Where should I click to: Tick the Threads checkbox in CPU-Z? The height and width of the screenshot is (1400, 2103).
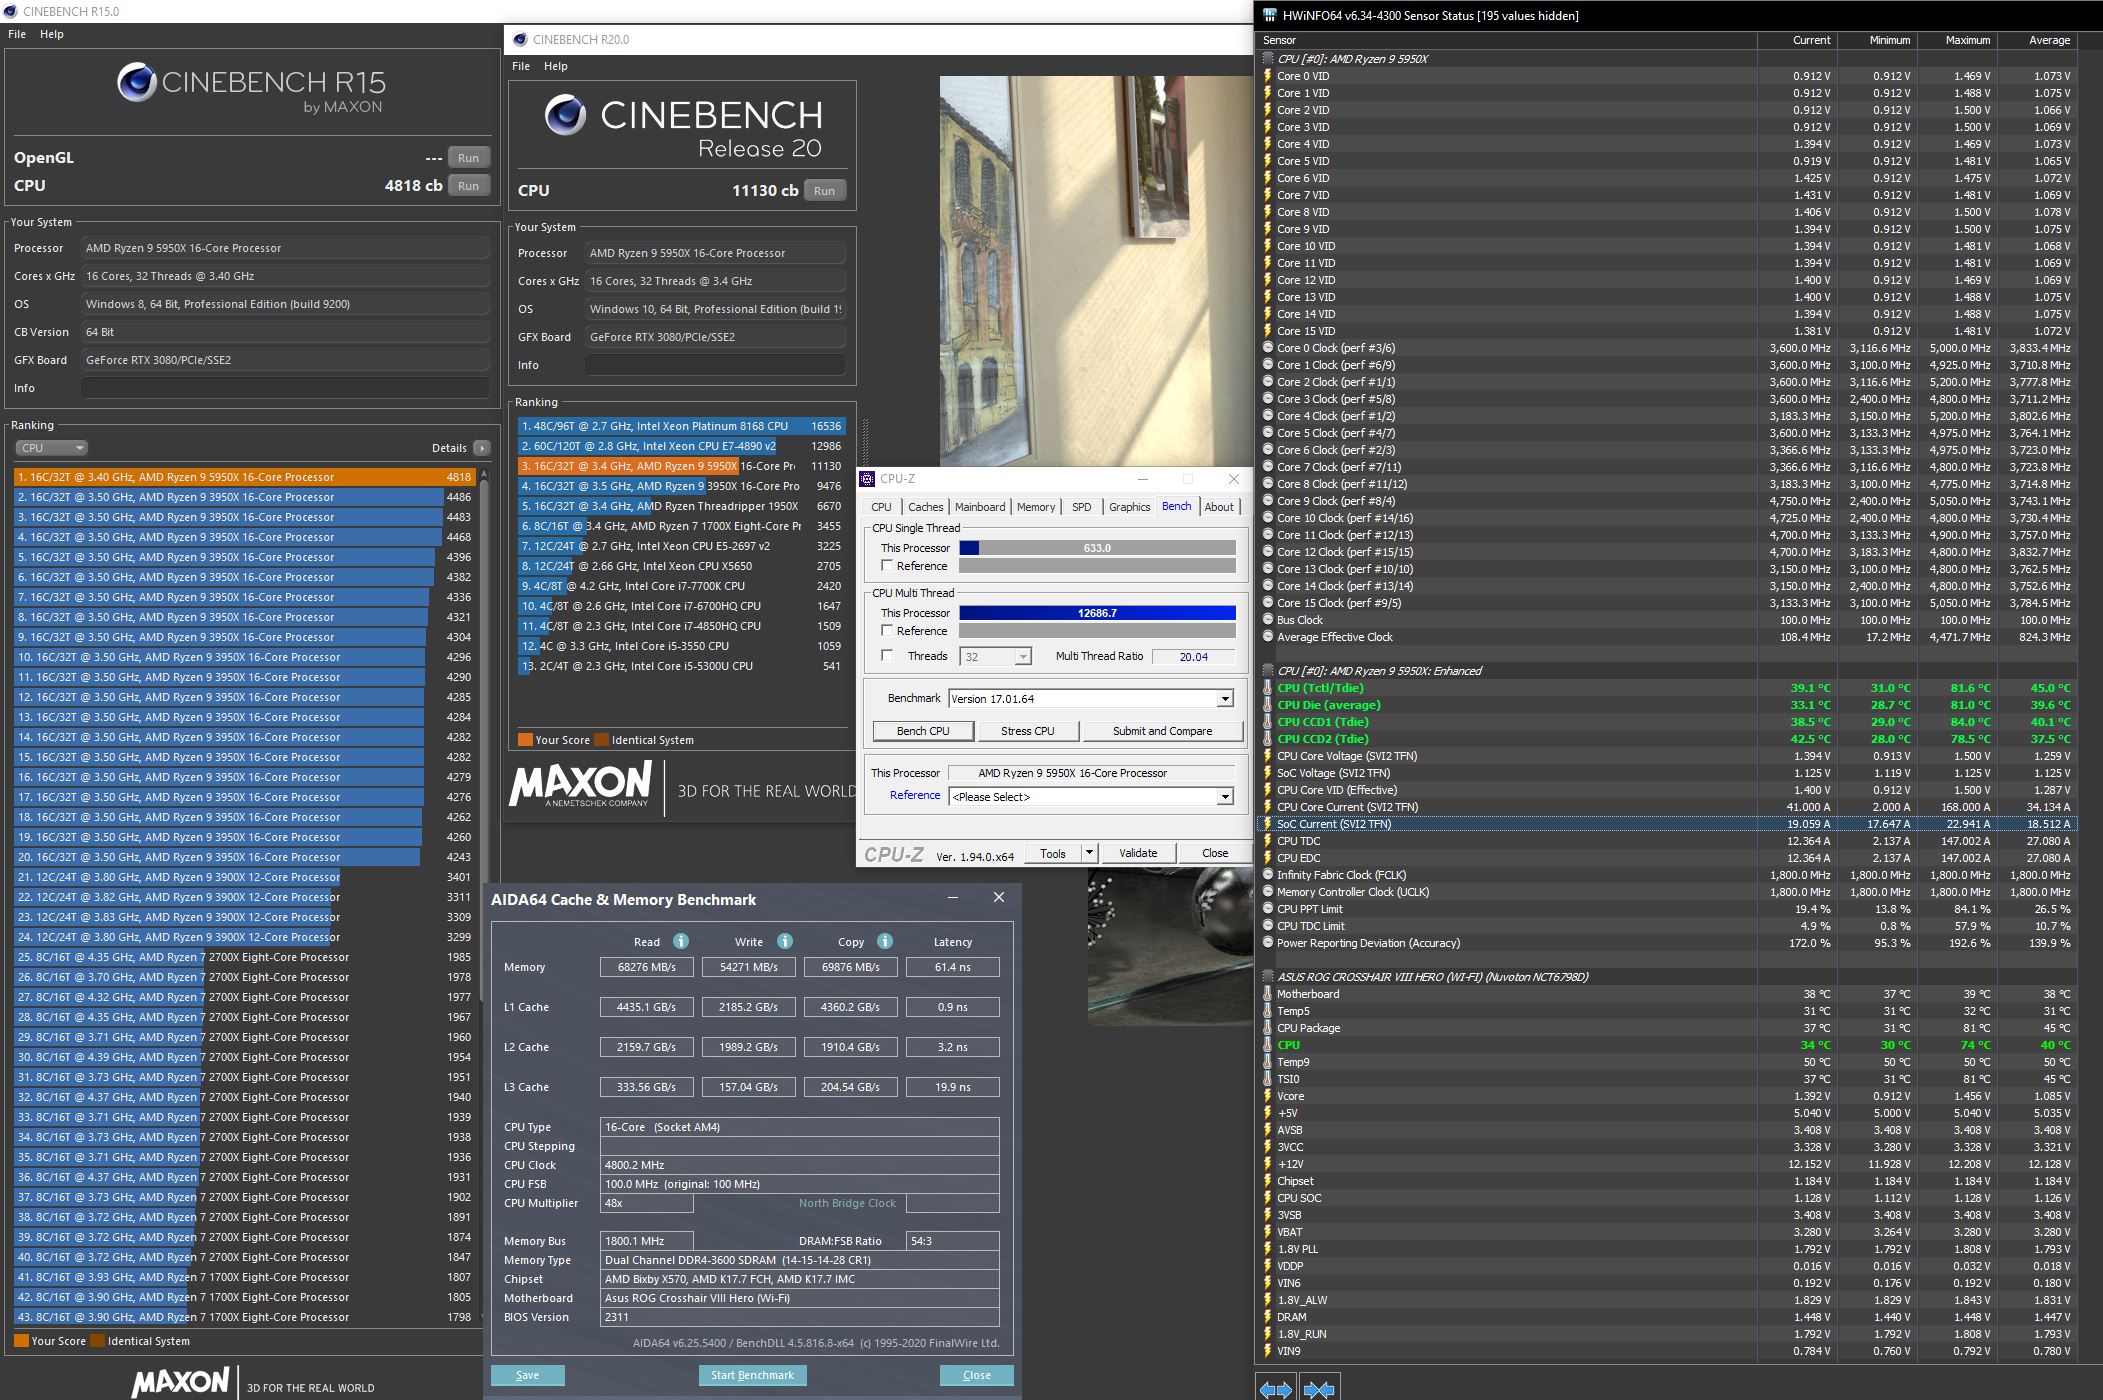point(886,656)
